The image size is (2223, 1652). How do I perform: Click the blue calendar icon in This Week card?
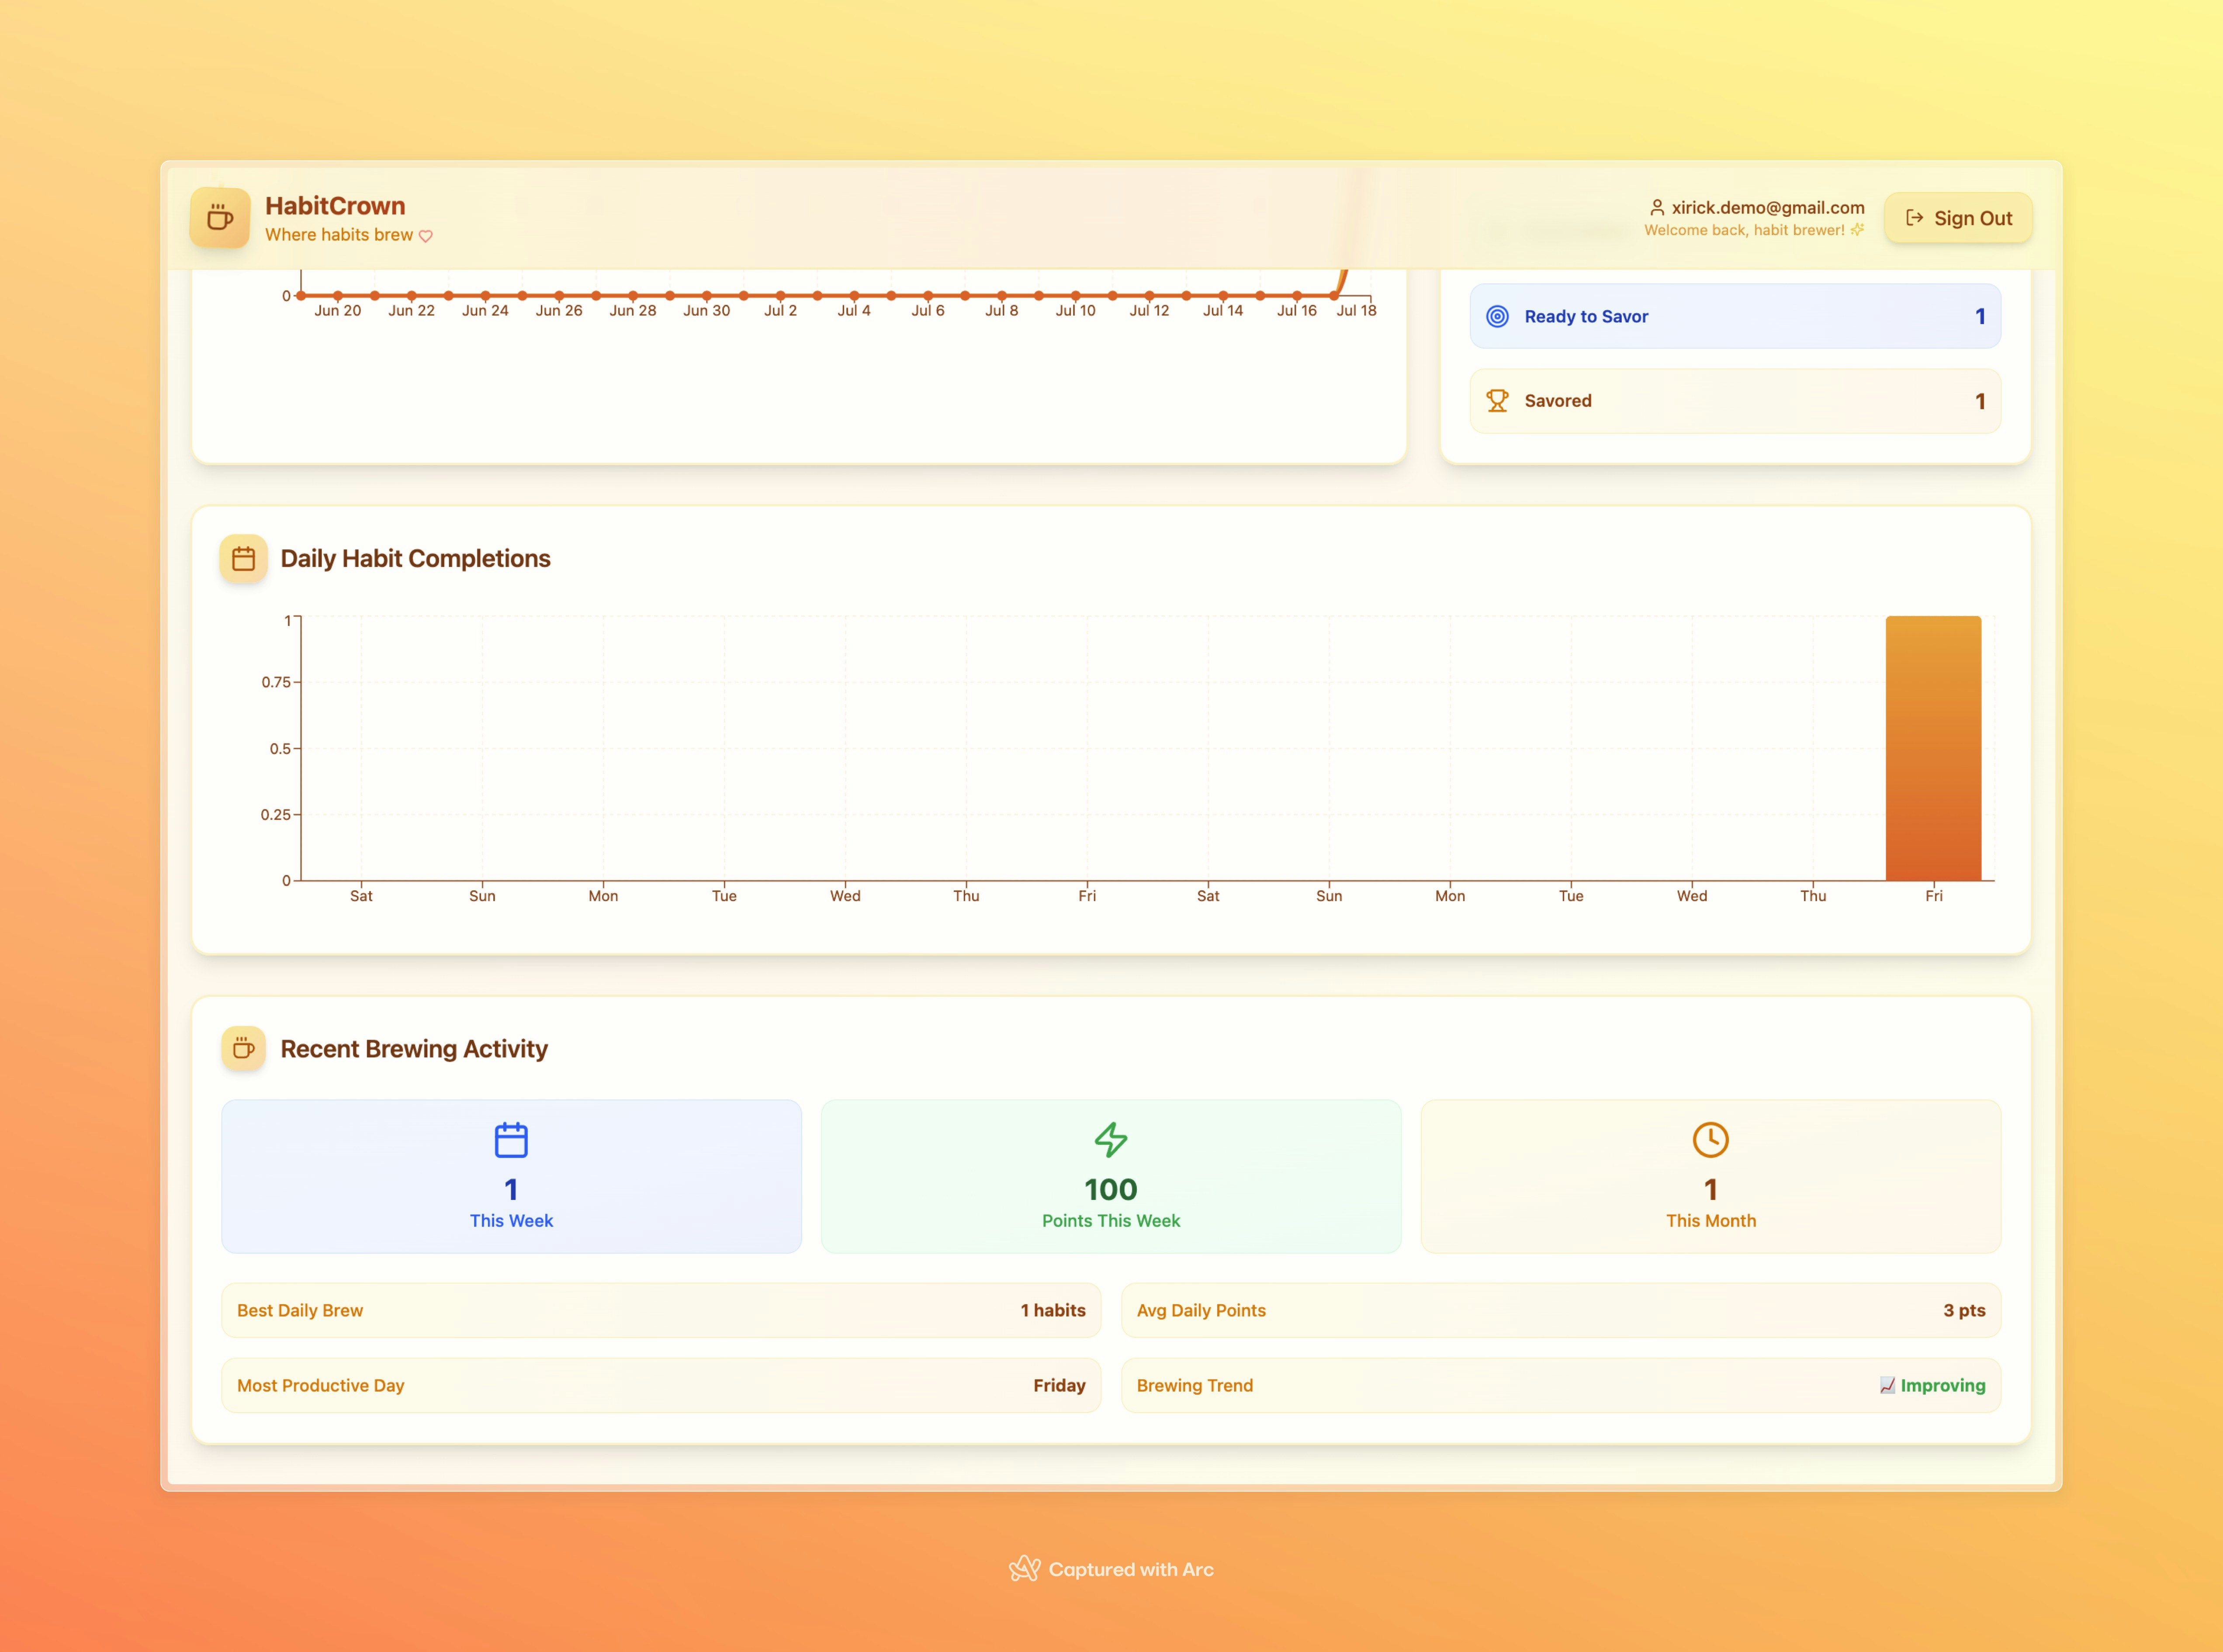pos(511,1139)
